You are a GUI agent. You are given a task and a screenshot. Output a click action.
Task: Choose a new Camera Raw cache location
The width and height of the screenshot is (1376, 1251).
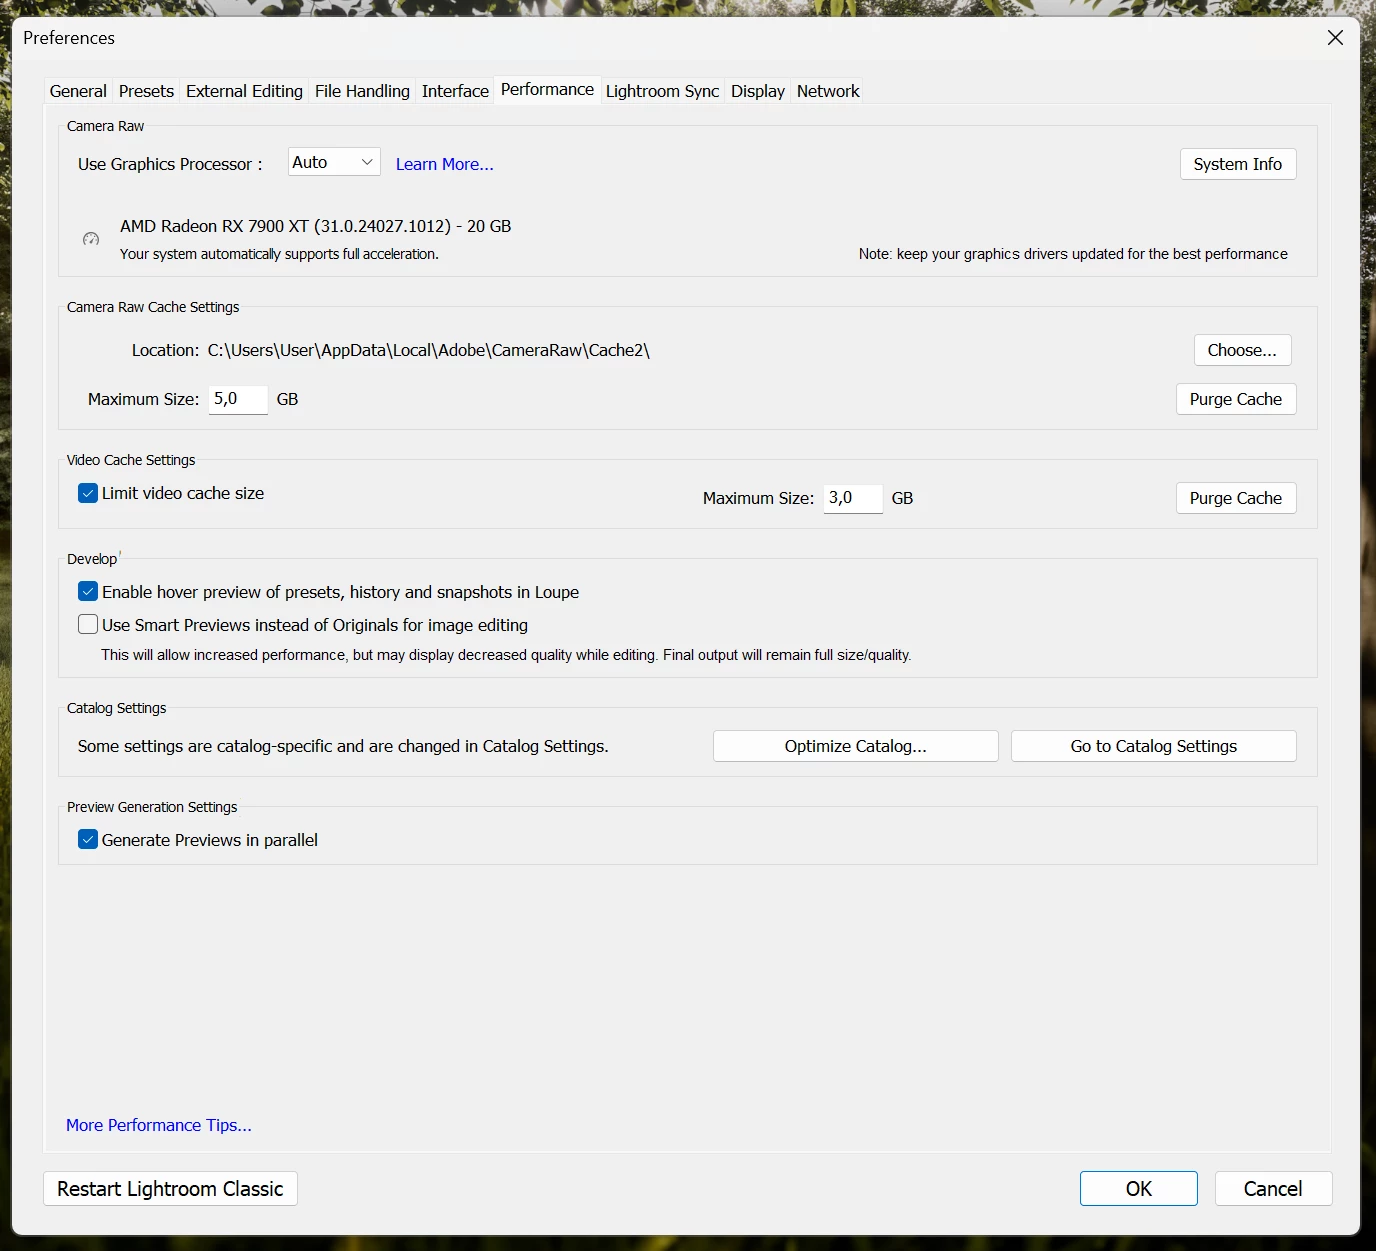(x=1242, y=350)
